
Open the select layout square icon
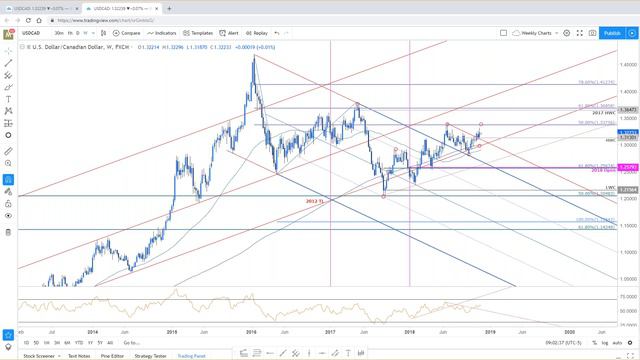[503, 33]
